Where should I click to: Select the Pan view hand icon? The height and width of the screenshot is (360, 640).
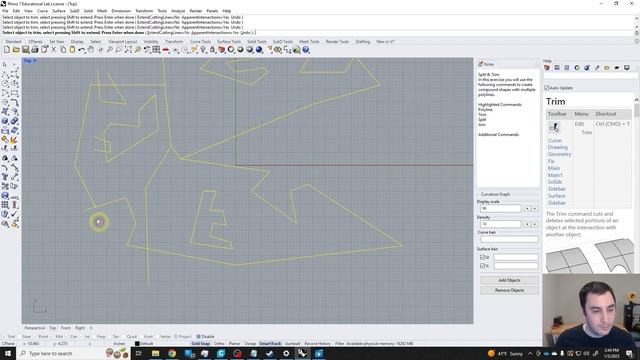(91, 50)
